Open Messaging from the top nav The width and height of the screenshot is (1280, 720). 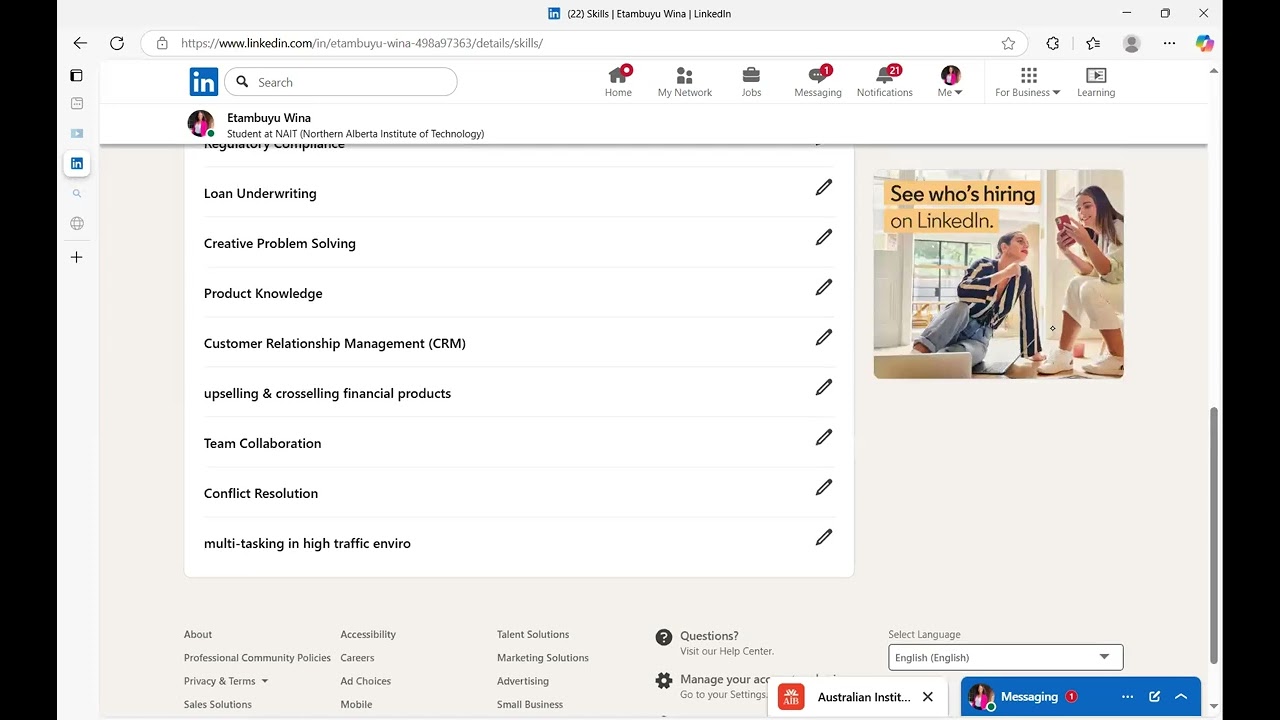tap(818, 82)
